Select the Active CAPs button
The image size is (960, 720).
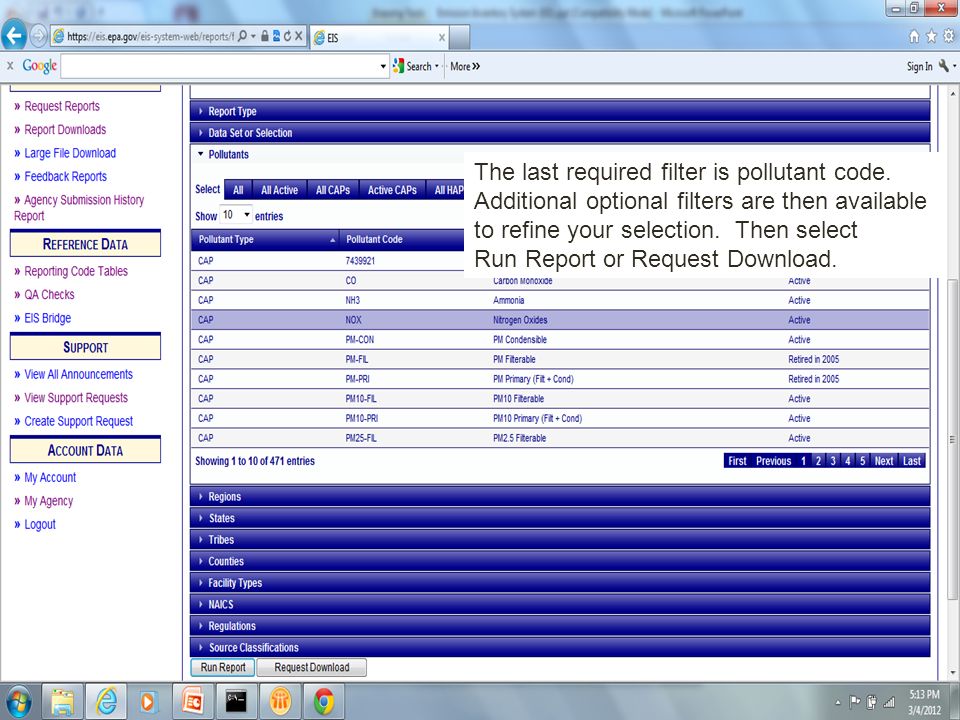[x=392, y=190]
